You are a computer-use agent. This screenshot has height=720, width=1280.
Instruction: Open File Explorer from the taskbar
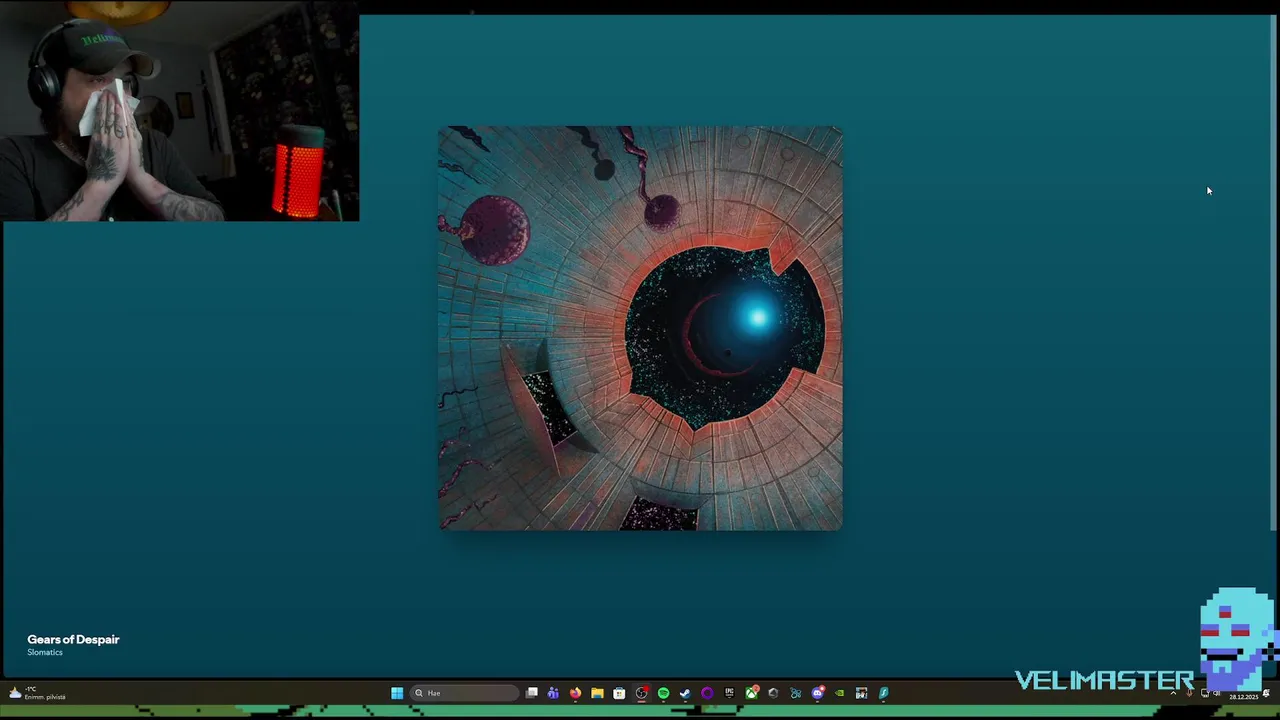point(597,693)
